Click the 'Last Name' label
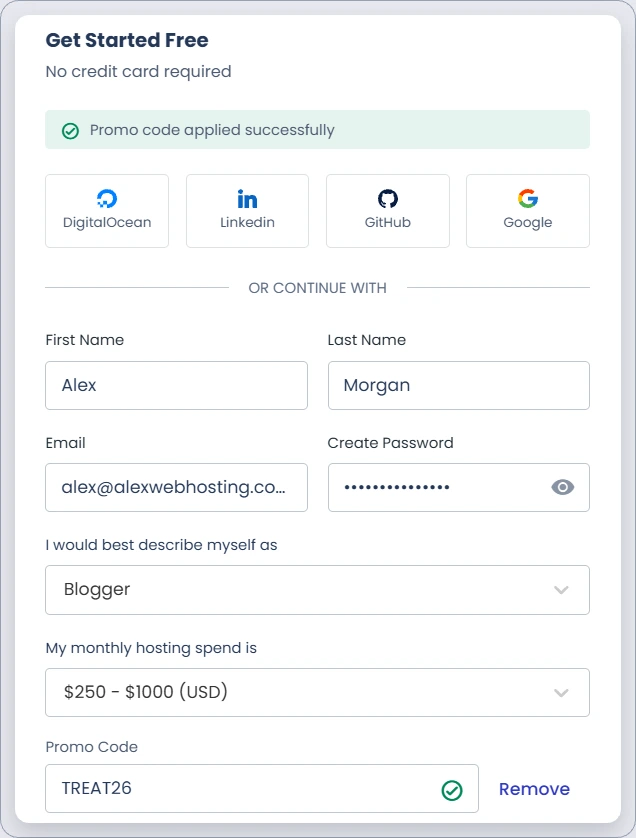Viewport: 636px width, 838px height. [367, 340]
